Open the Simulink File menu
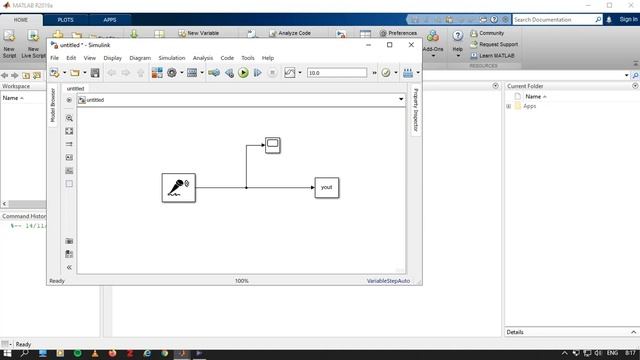The width and height of the screenshot is (640, 360). coord(54,58)
